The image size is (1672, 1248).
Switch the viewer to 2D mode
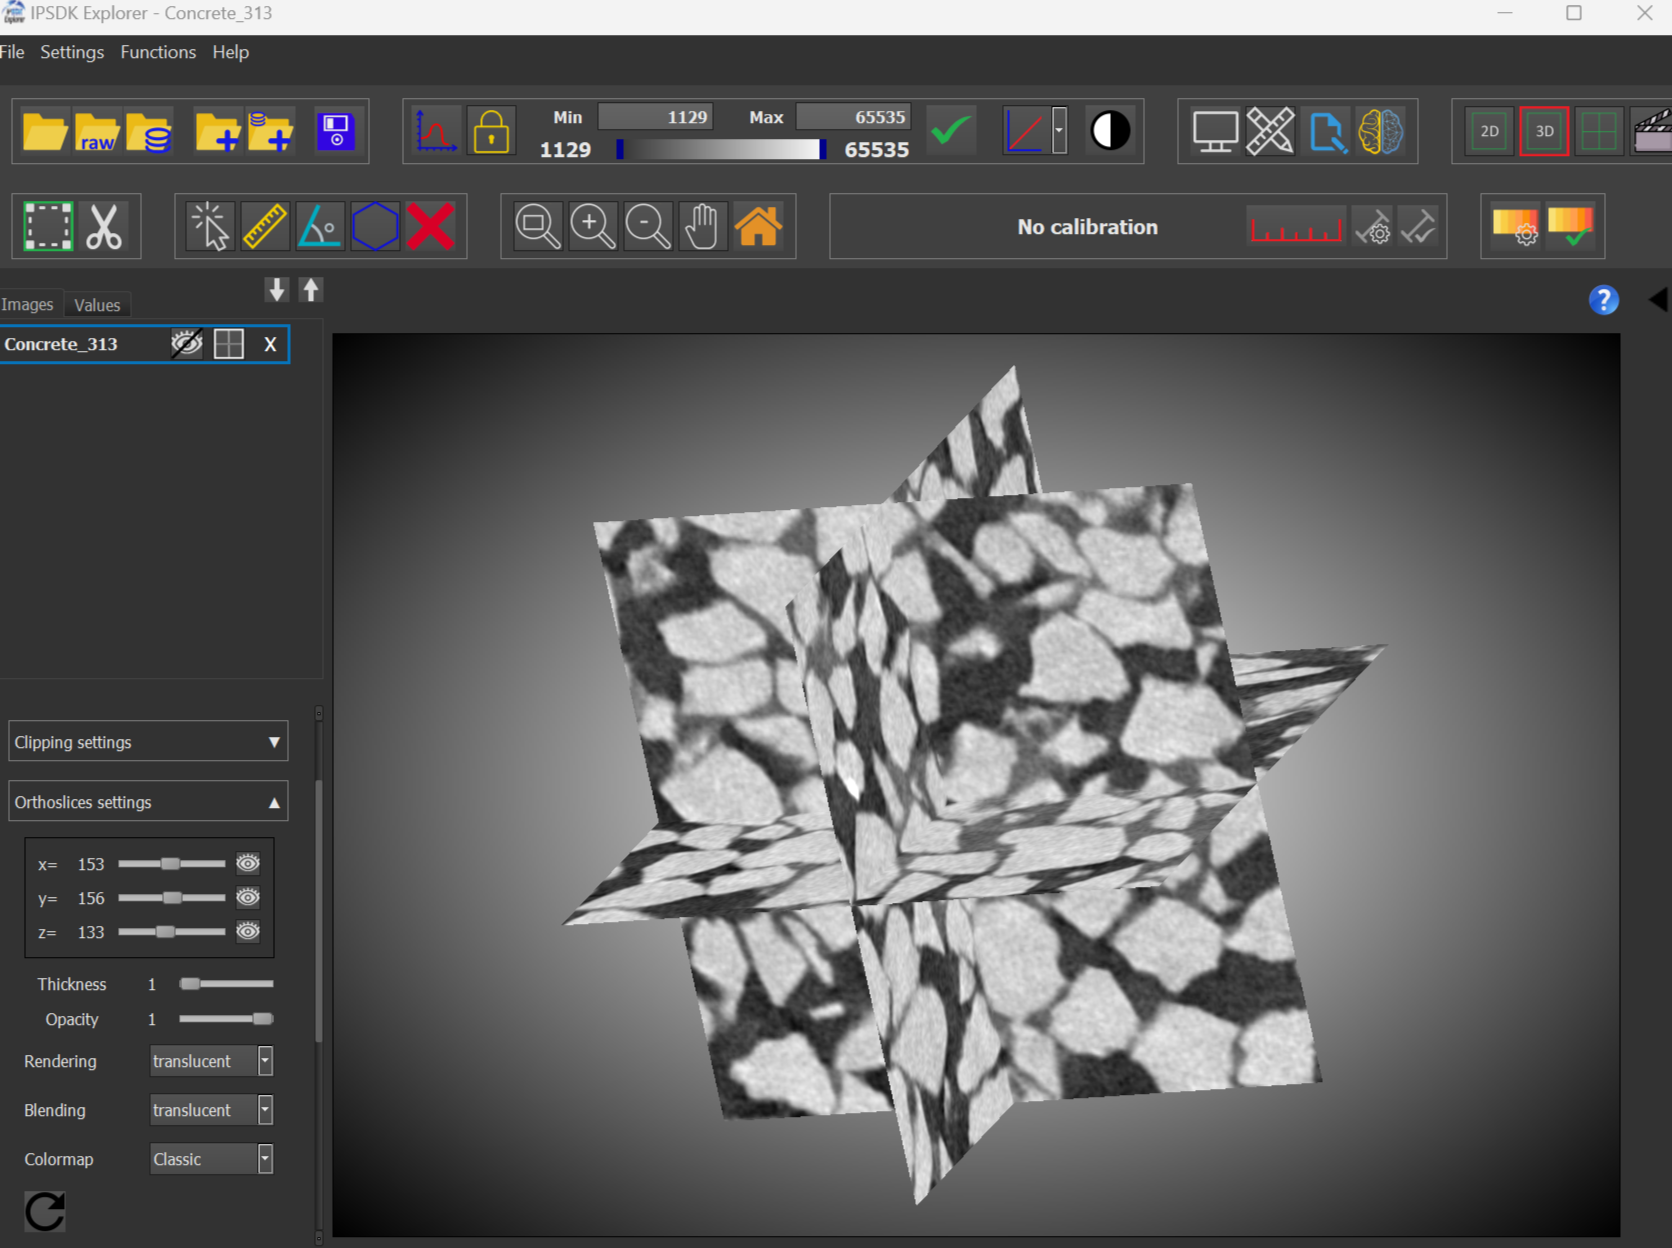tap(1488, 131)
